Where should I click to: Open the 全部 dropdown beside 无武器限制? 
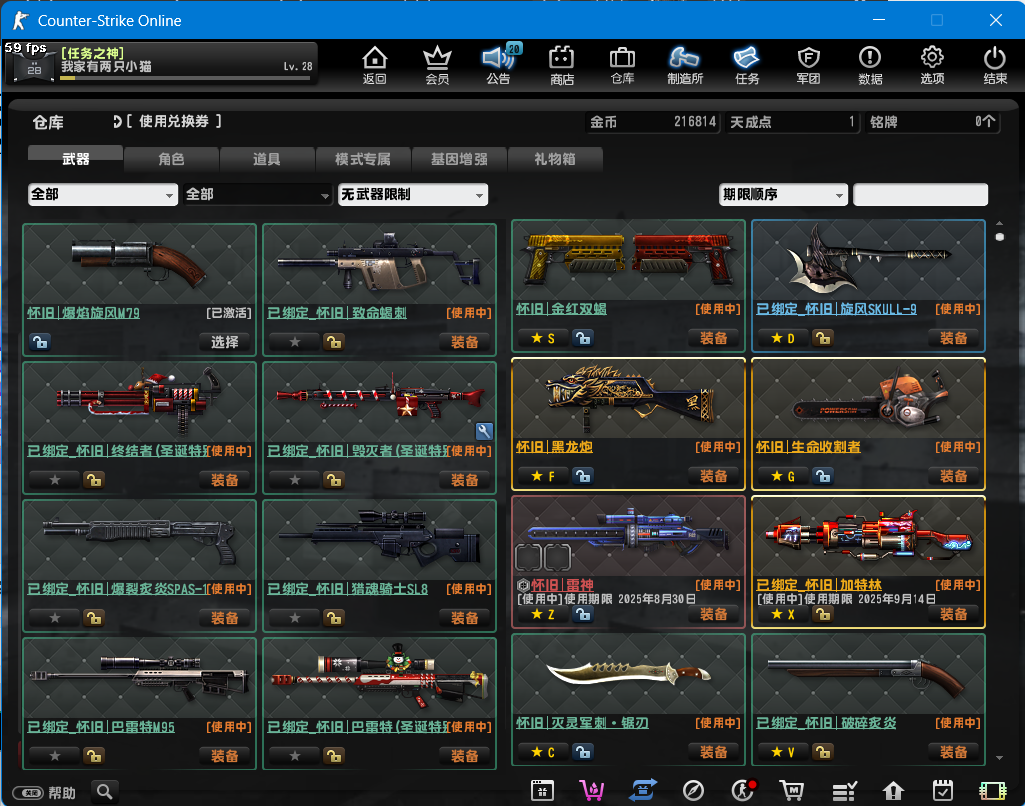[x=257, y=194]
